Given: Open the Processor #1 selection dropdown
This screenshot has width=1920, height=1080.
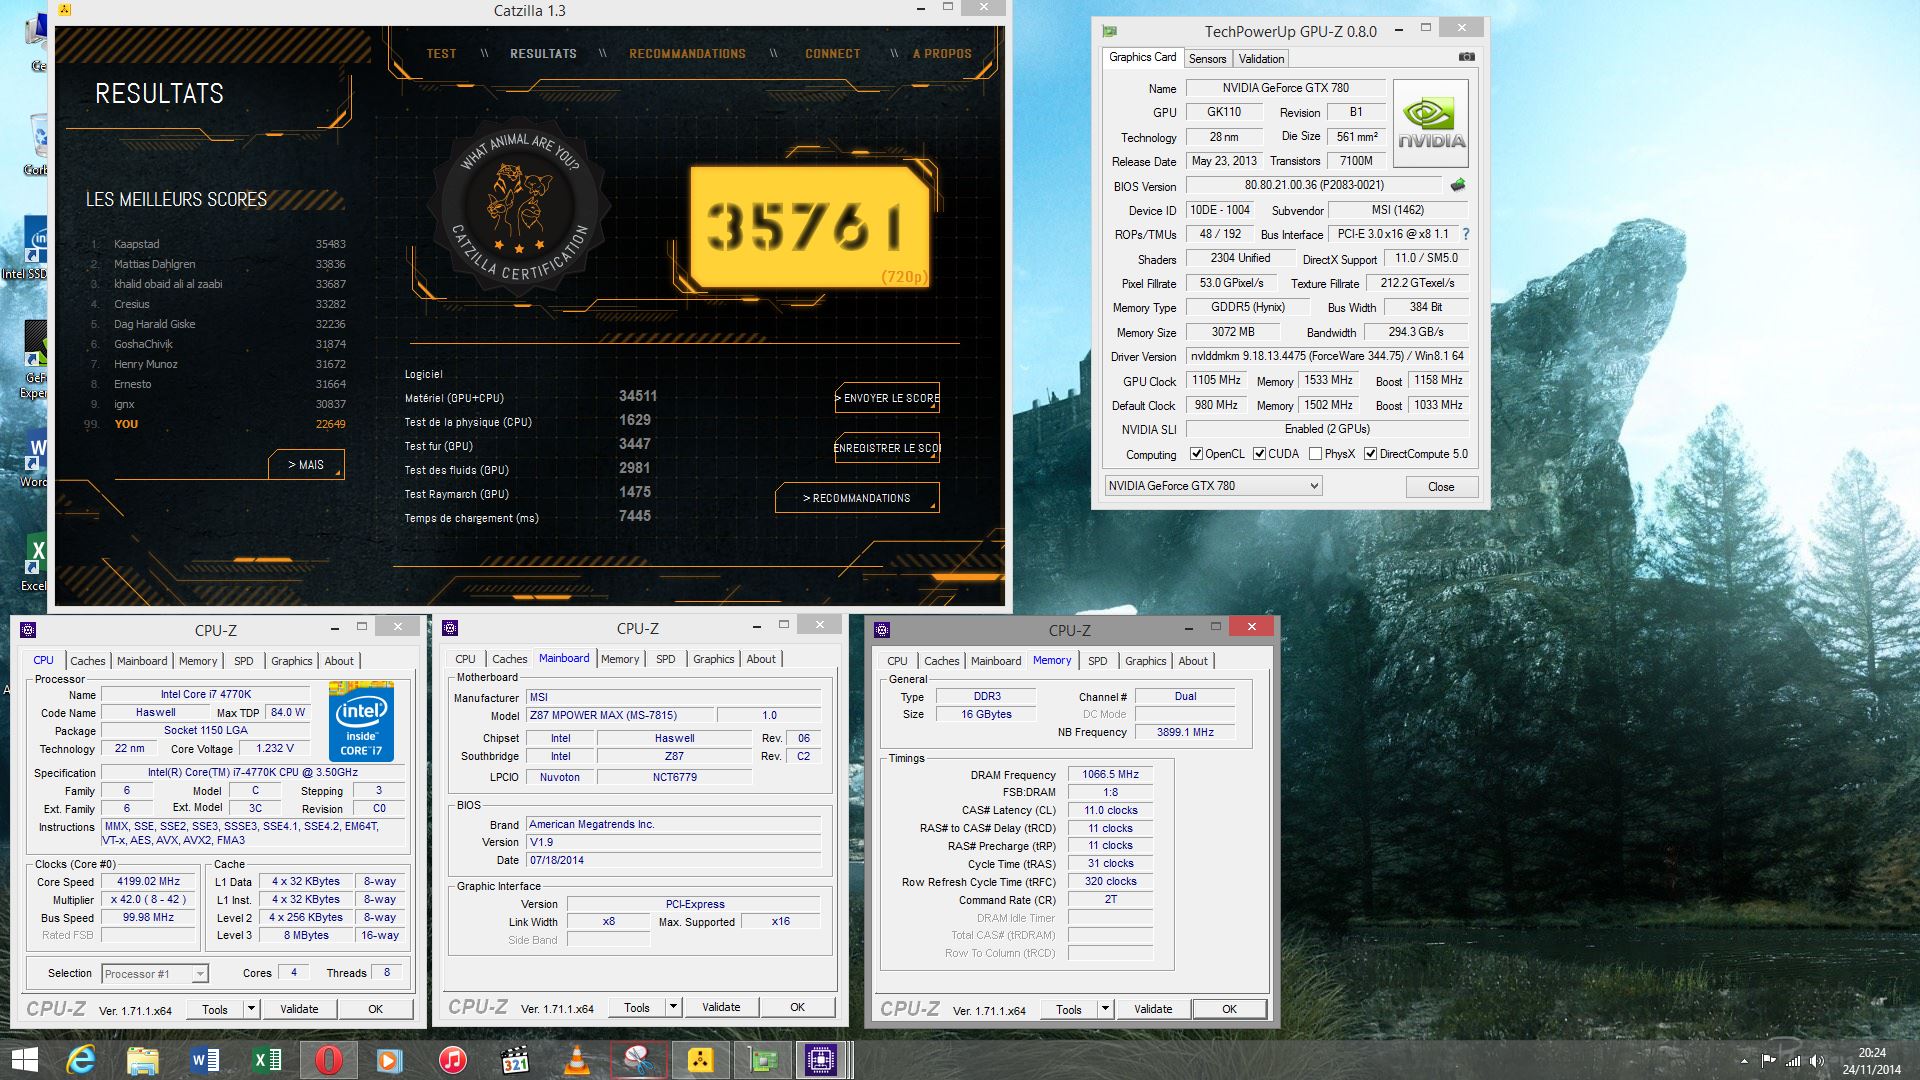Looking at the screenshot, I should click(x=155, y=974).
